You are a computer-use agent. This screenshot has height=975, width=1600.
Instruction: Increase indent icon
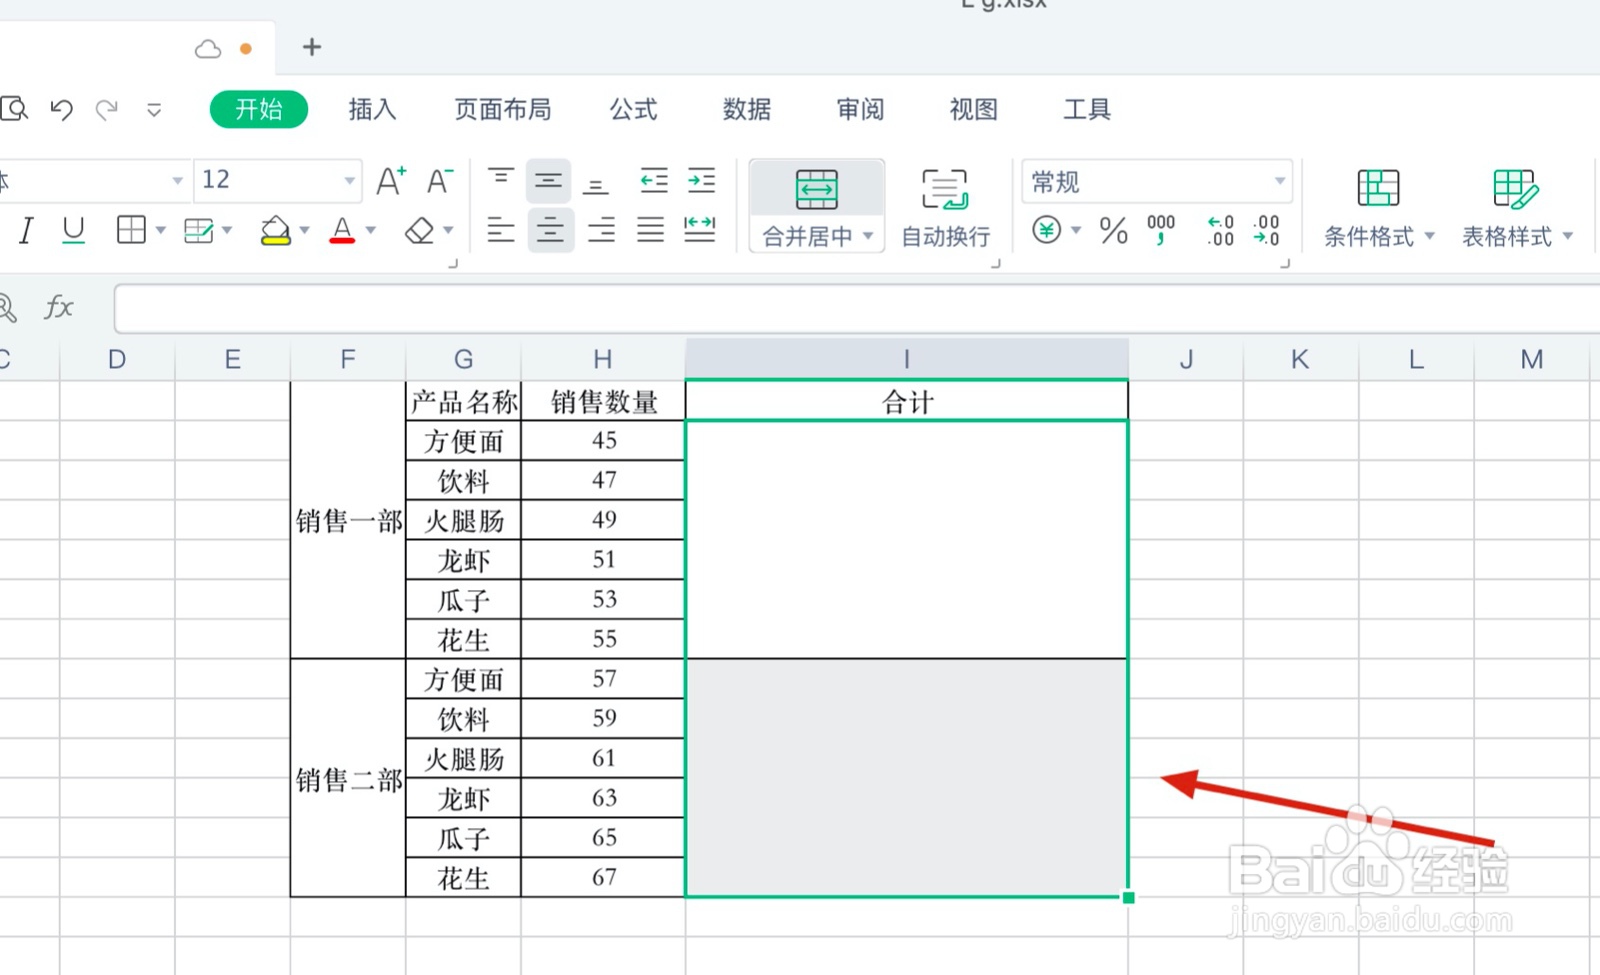tap(702, 181)
